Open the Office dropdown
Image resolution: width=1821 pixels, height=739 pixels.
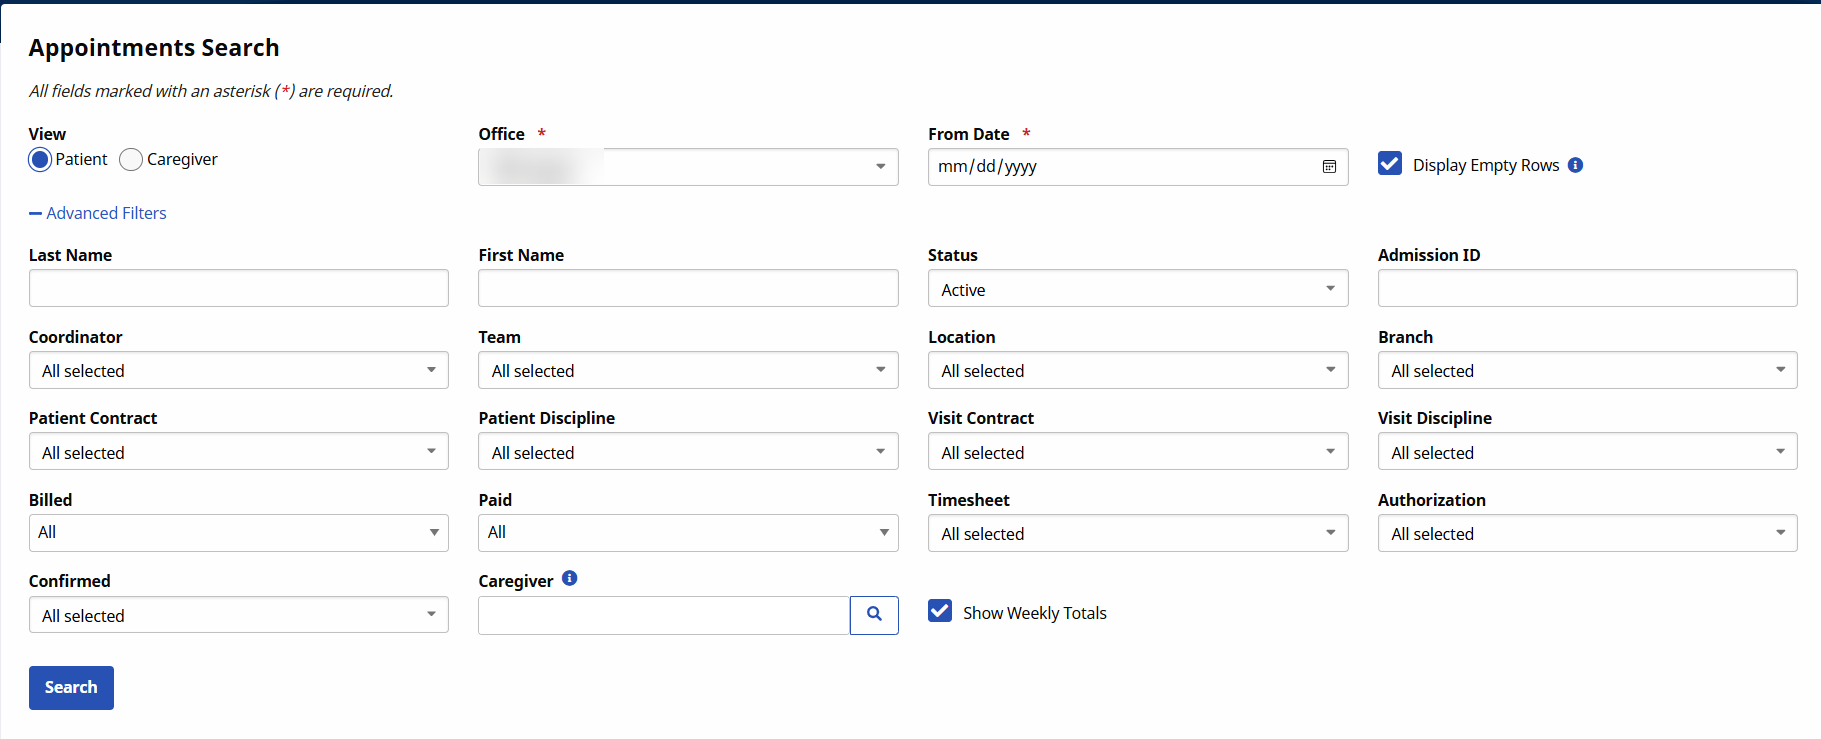pyautogui.click(x=688, y=167)
